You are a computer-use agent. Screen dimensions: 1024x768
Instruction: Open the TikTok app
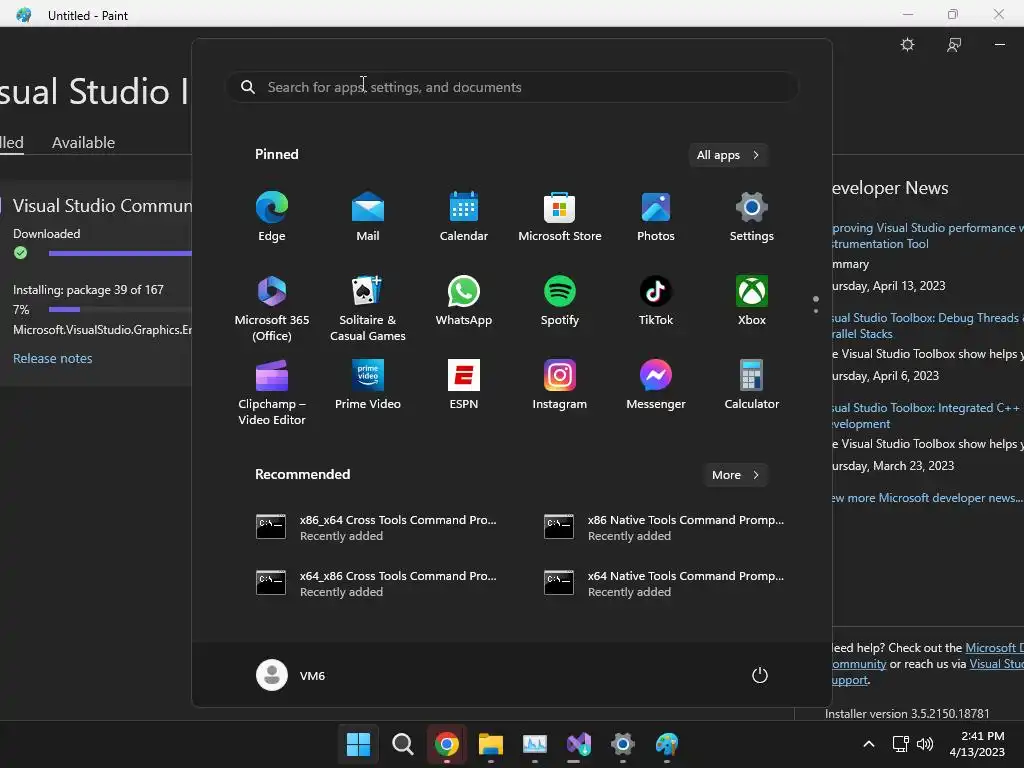tap(656, 301)
